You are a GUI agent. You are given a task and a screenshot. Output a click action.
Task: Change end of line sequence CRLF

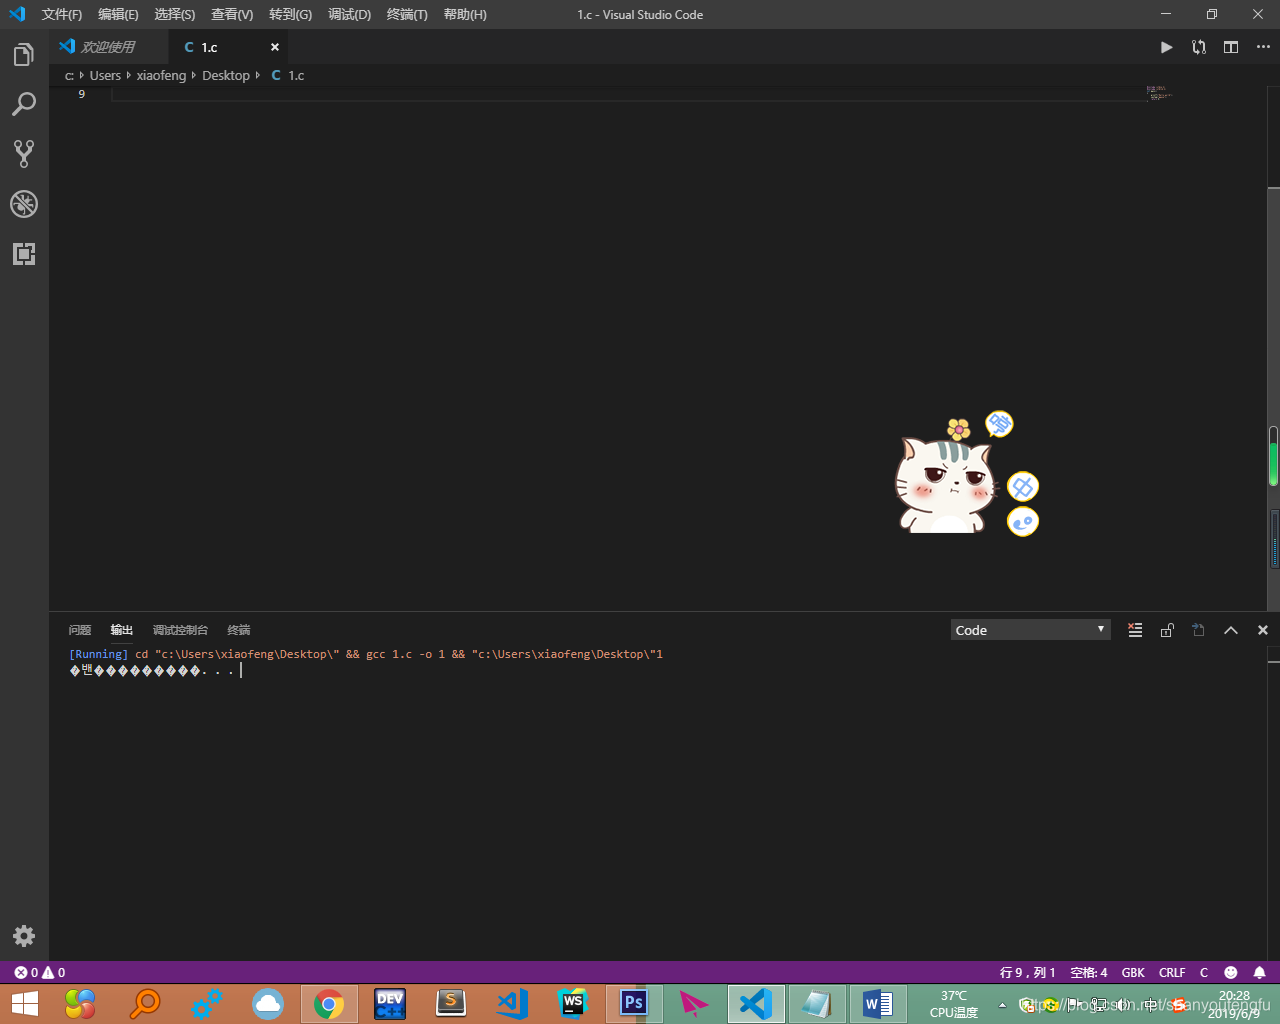click(x=1172, y=972)
